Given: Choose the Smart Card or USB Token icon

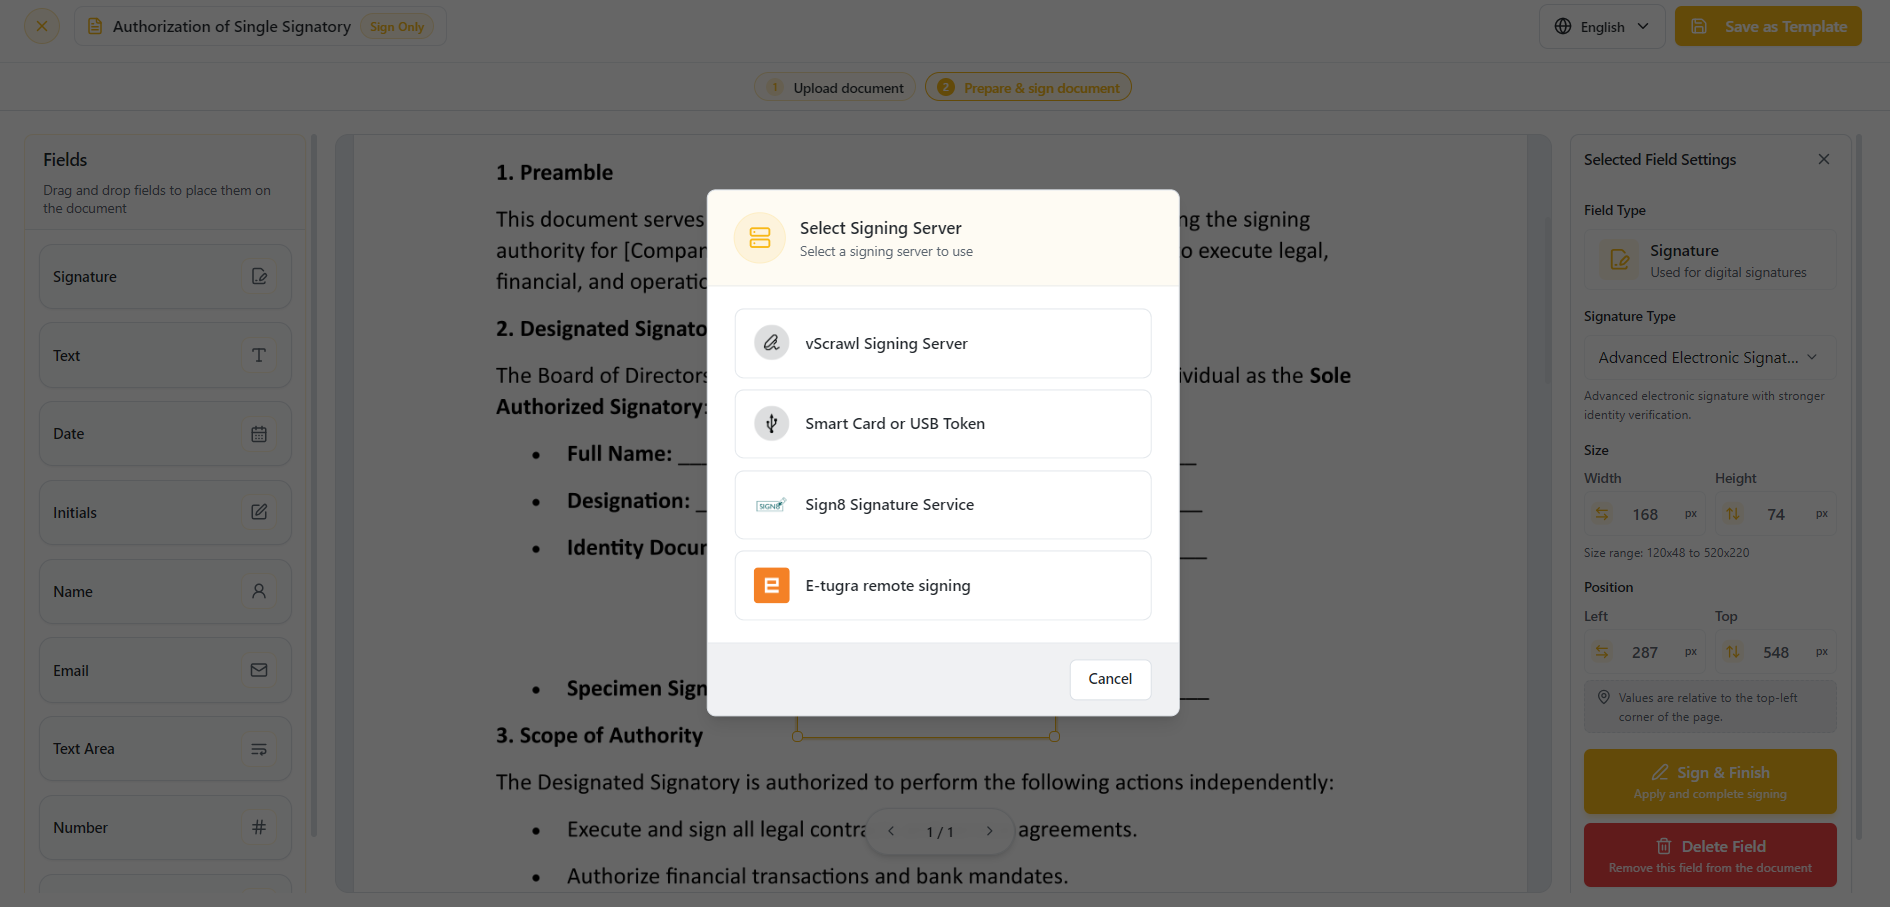Looking at the screenshot, I should pos(771,424).
